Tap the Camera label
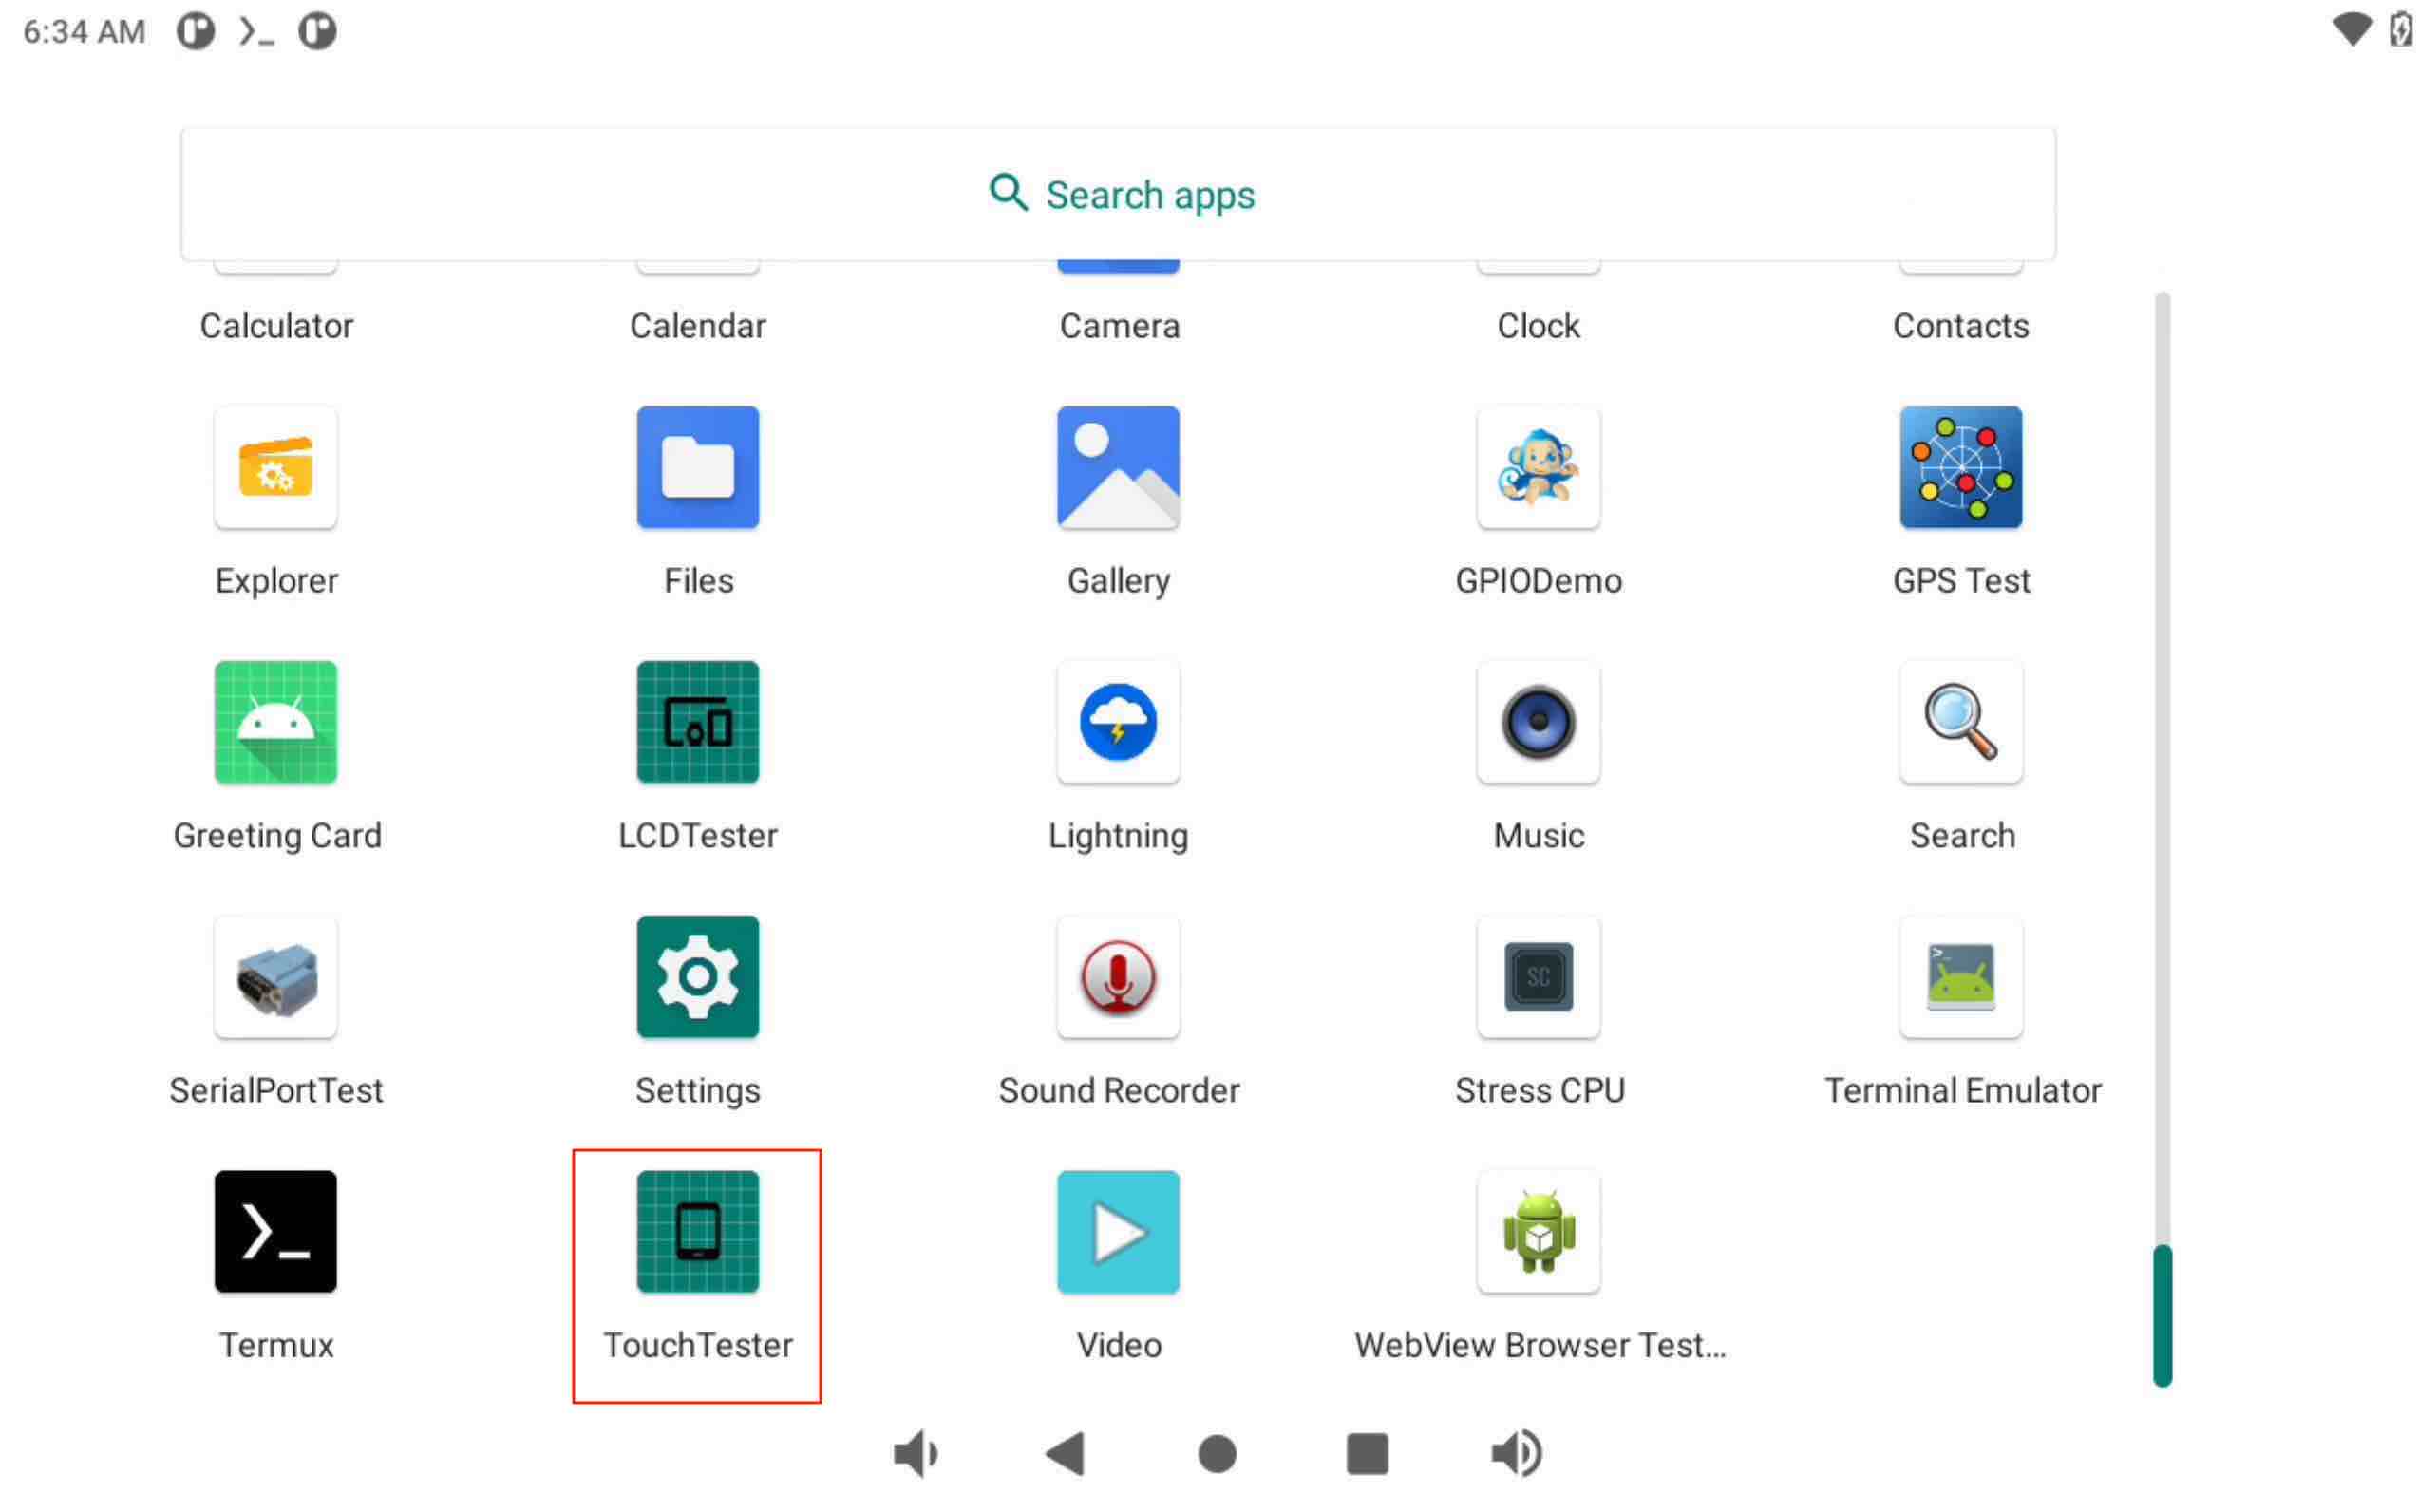The image size is (2418, 1512). (1119, 326)
